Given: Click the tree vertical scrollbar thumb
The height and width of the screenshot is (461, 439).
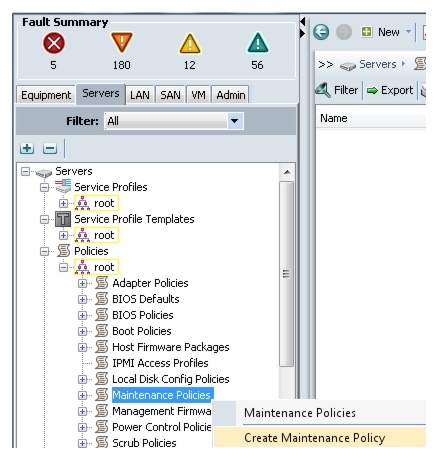Looking at the screenshot, I should (286, 274).
